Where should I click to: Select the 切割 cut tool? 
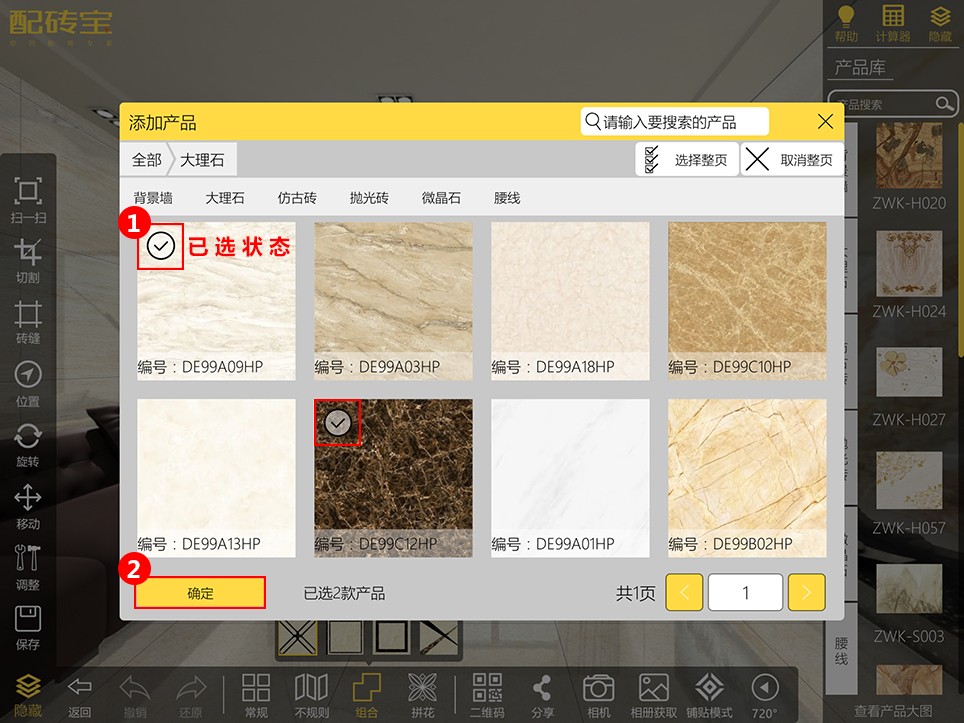point(28,261)
